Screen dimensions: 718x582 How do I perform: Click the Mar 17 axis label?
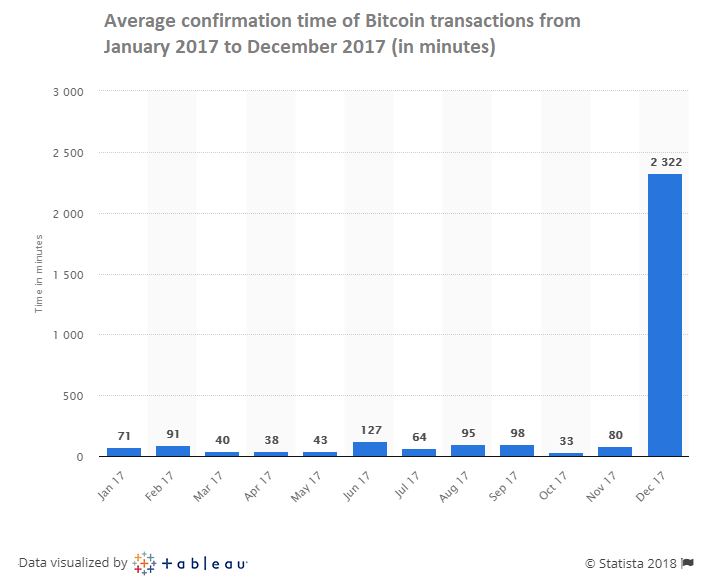click(x=208, y=486)
